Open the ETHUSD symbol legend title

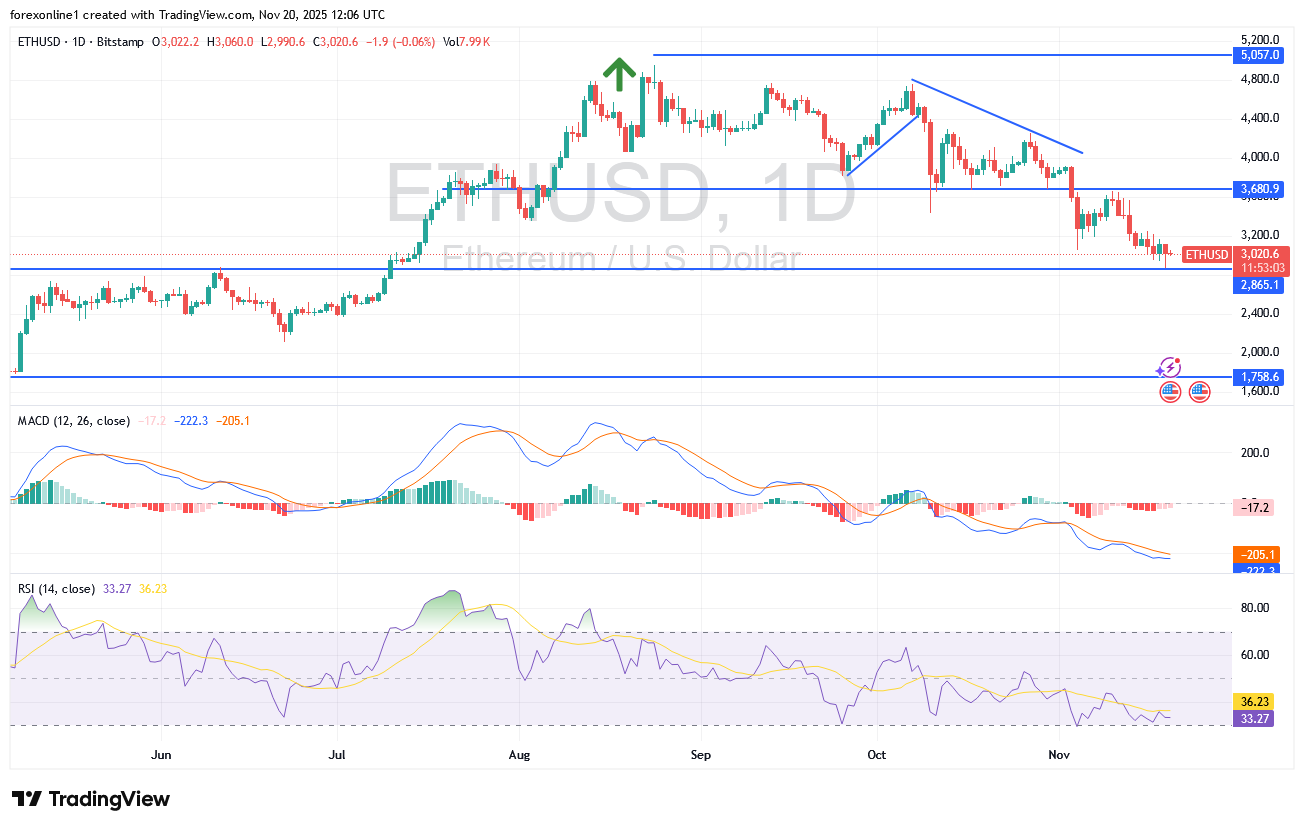[81, 42]
